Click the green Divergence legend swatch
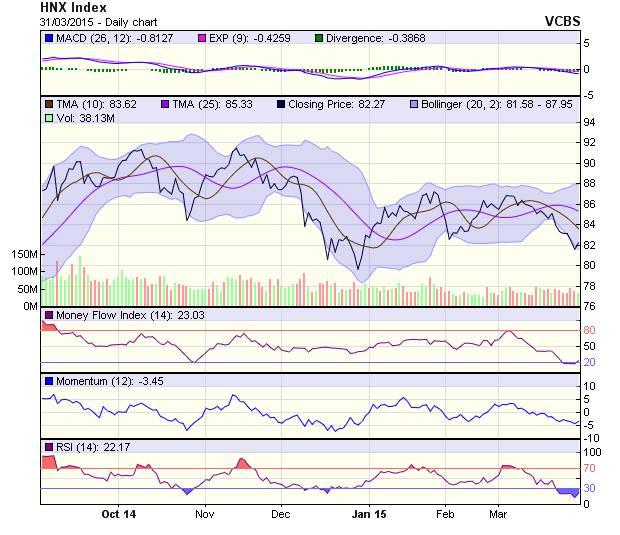Screen dimensions: 620x535 click(x=319, y=38)
